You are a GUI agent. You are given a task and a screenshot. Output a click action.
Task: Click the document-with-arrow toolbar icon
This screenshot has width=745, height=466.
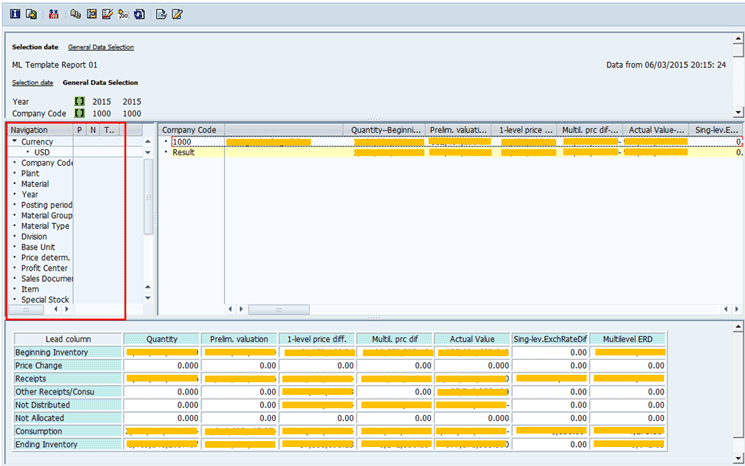click(x=162, y=14)
